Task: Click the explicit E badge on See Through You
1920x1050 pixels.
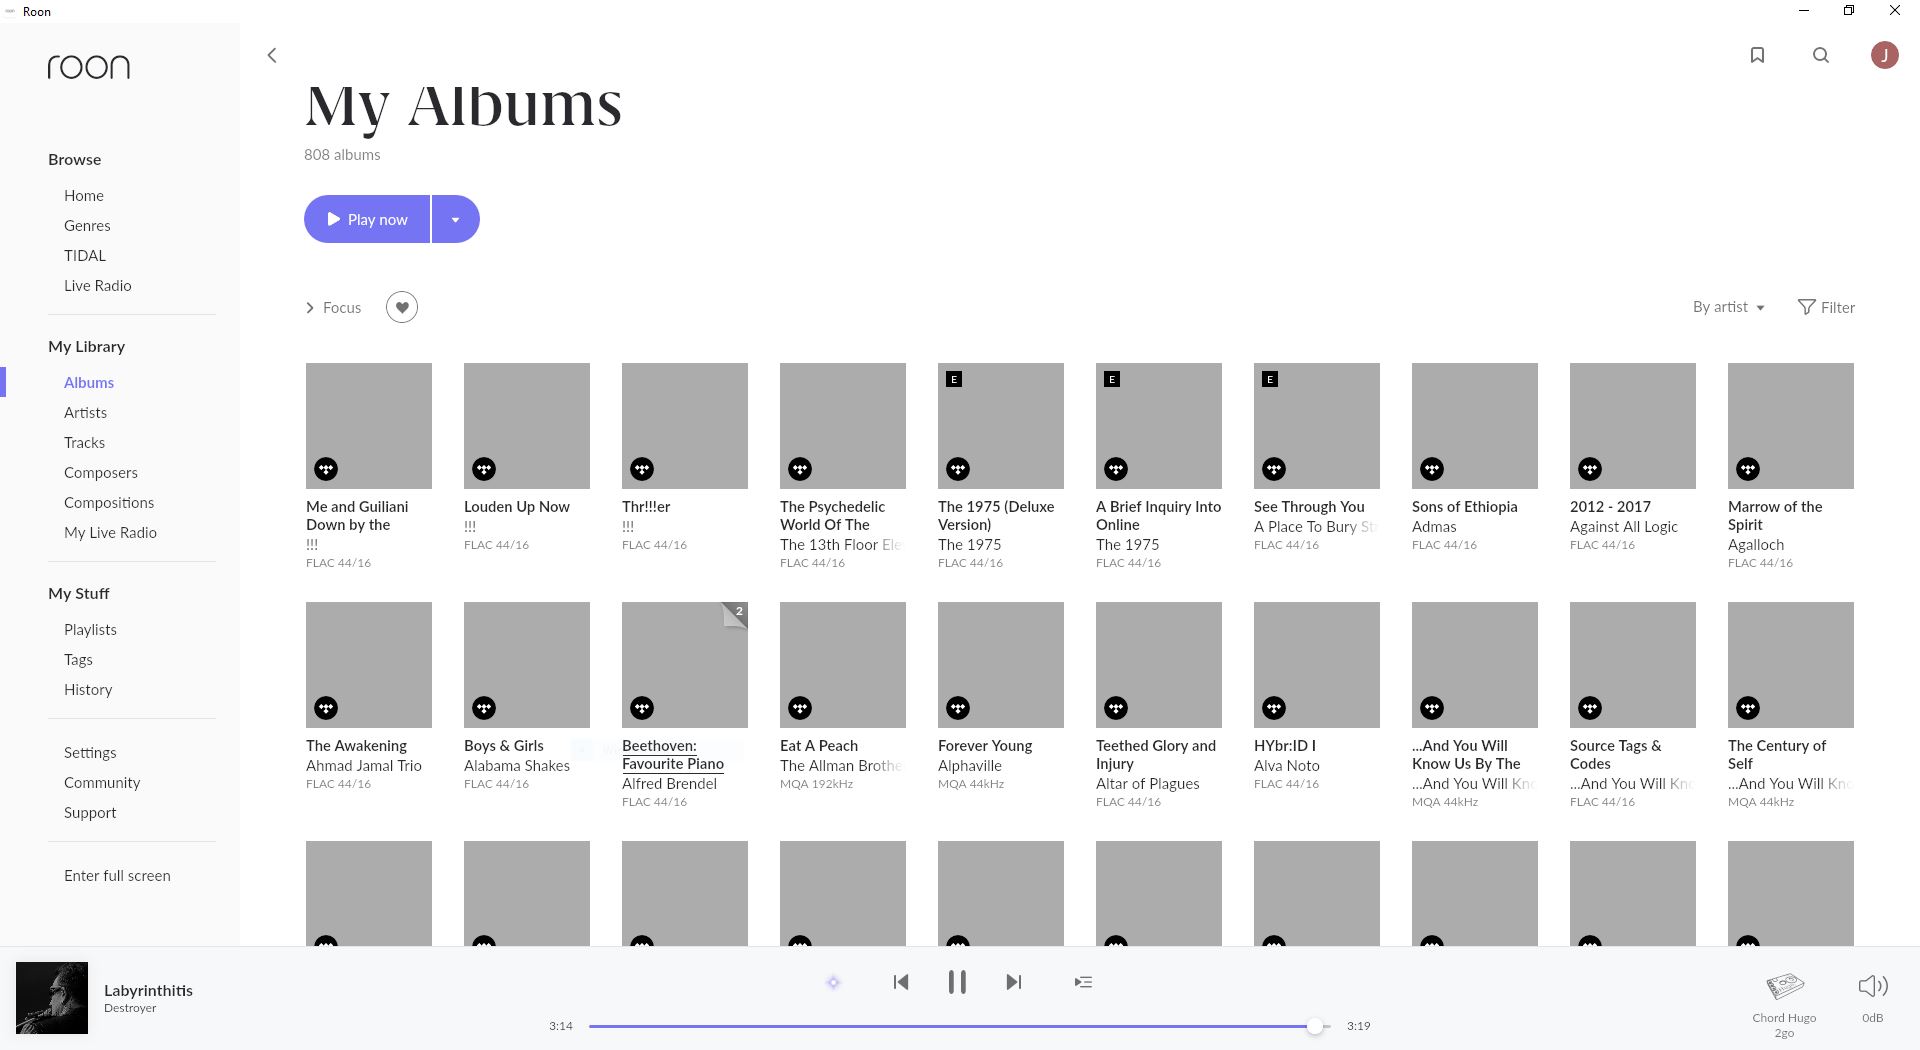Action: point(1270,379)
